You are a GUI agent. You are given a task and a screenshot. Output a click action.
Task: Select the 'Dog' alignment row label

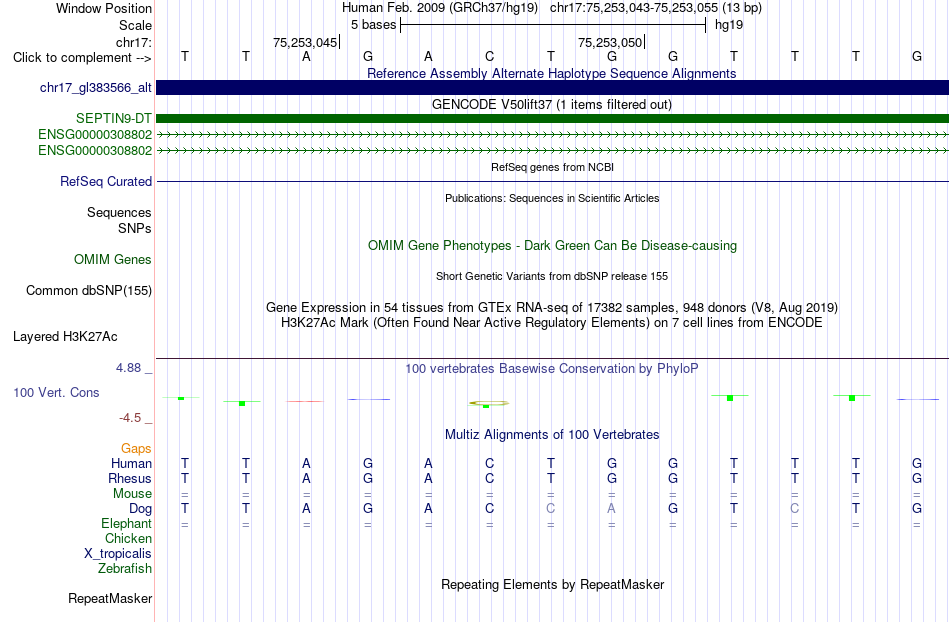pos(140,509)
